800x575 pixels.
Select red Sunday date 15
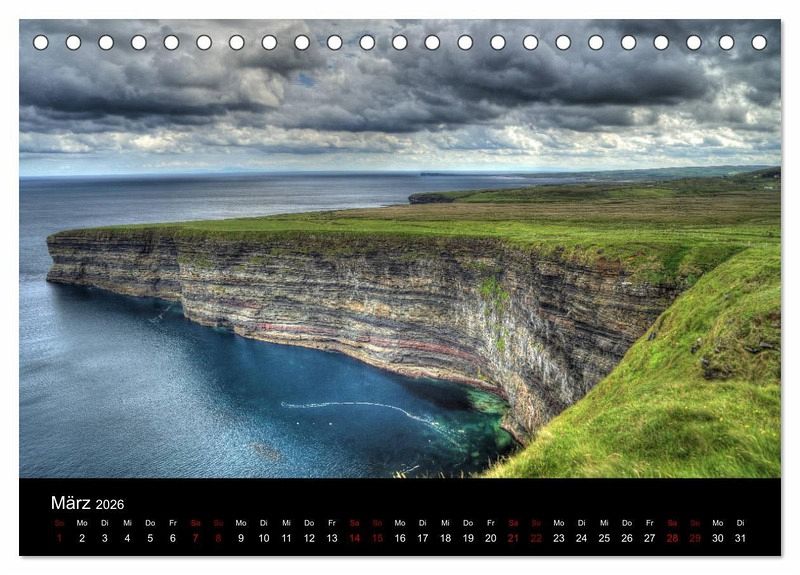[x=377, y=538]
